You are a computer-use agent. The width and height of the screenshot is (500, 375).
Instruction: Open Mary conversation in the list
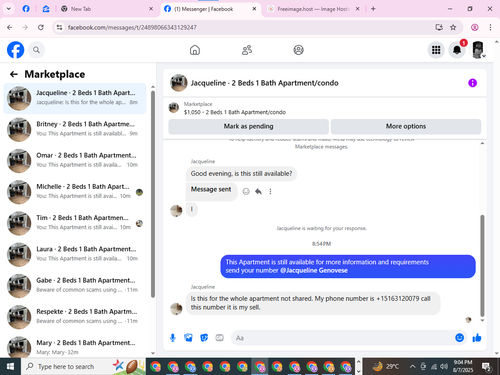click(75, 347)
